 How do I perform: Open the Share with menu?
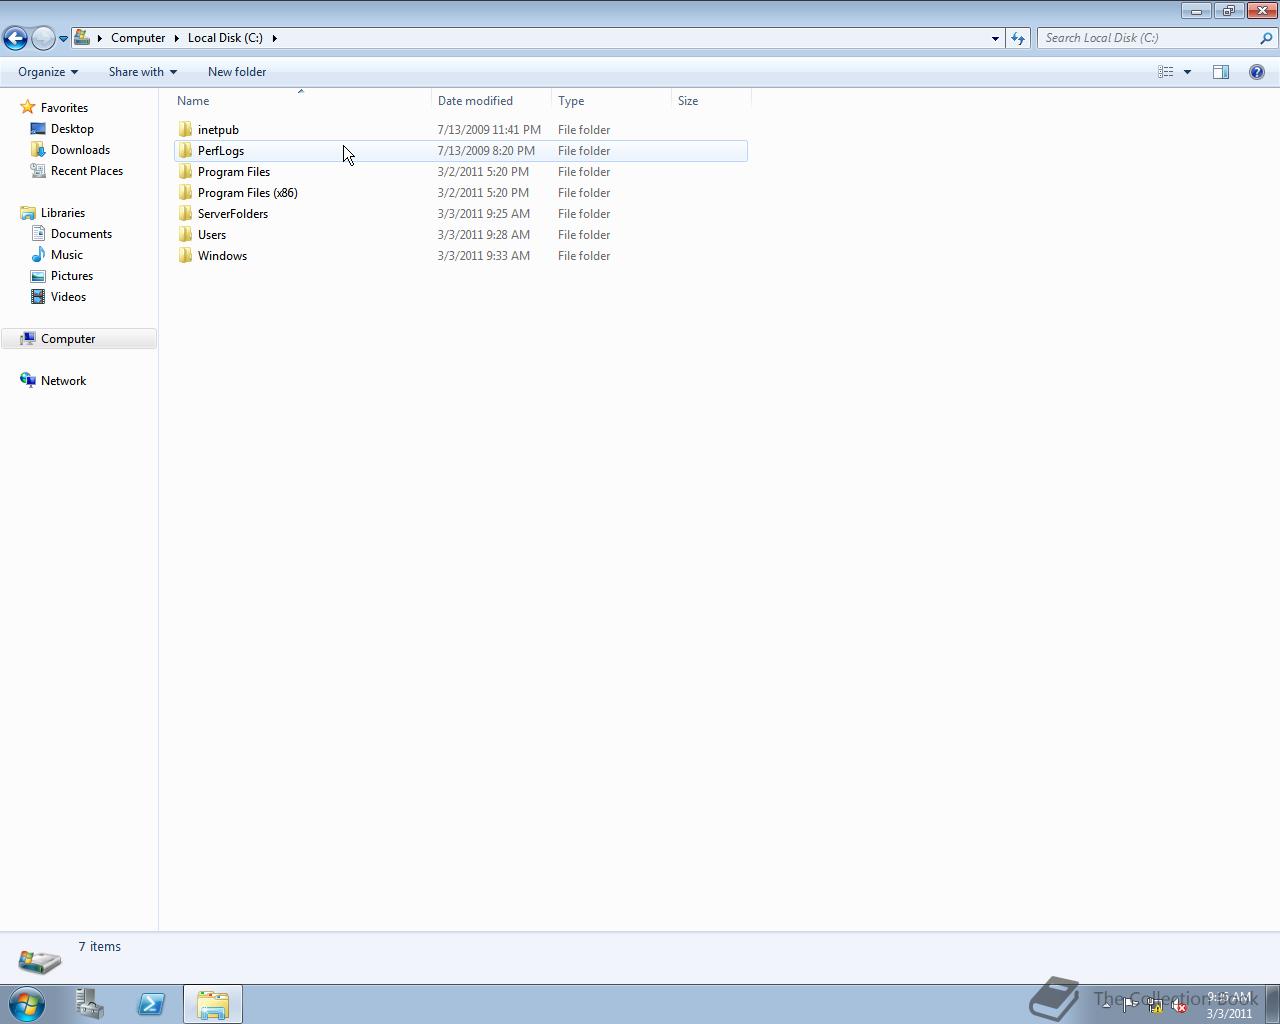pyautogui.click(x=143, y=72)
